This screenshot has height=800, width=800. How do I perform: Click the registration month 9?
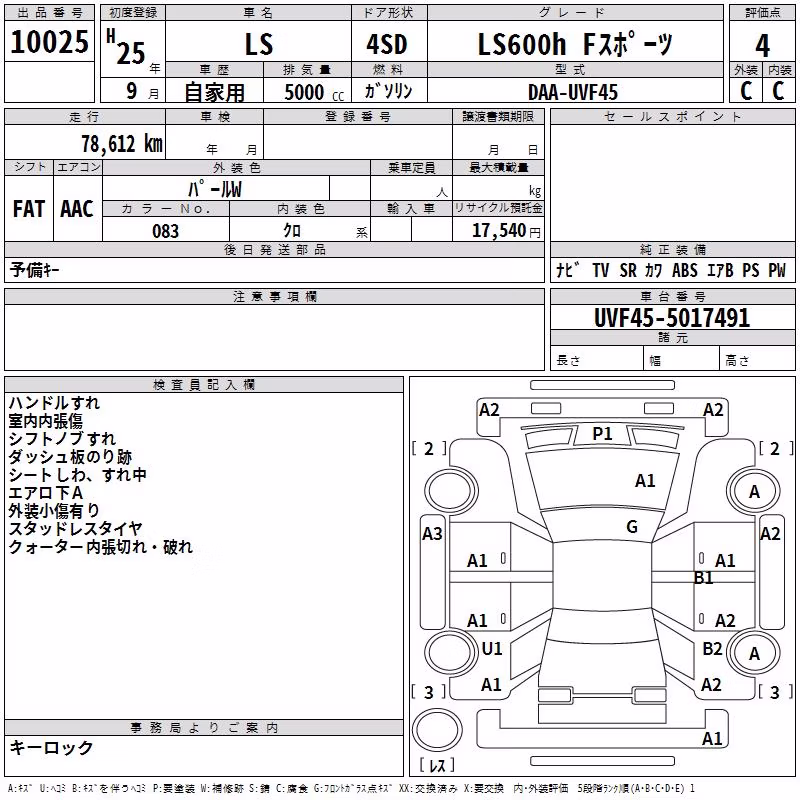(132, 91)
